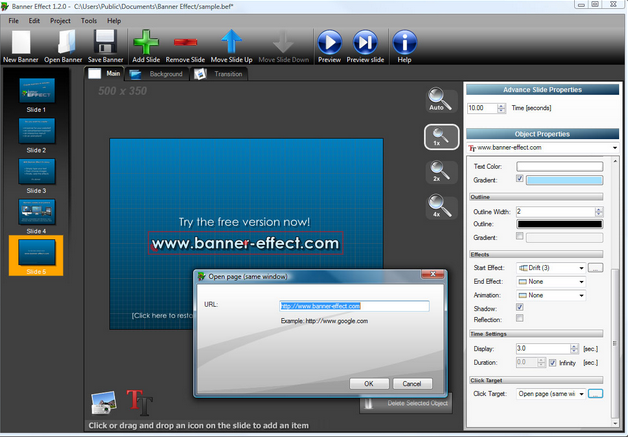Switch to the Main tab
Screen dimensions: 628x437
(x=104, y=74)
